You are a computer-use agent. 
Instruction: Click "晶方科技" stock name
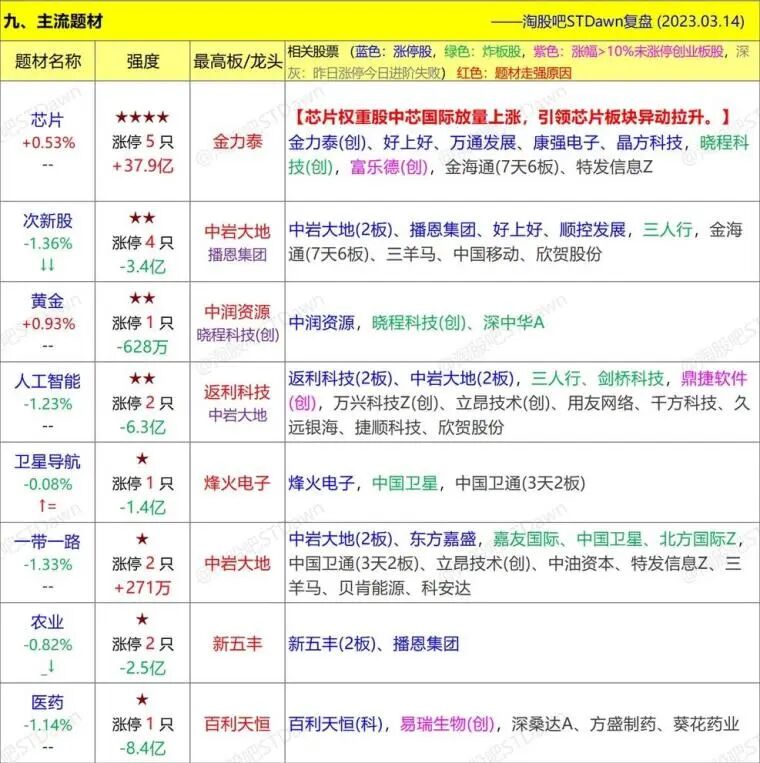(649, 142)
